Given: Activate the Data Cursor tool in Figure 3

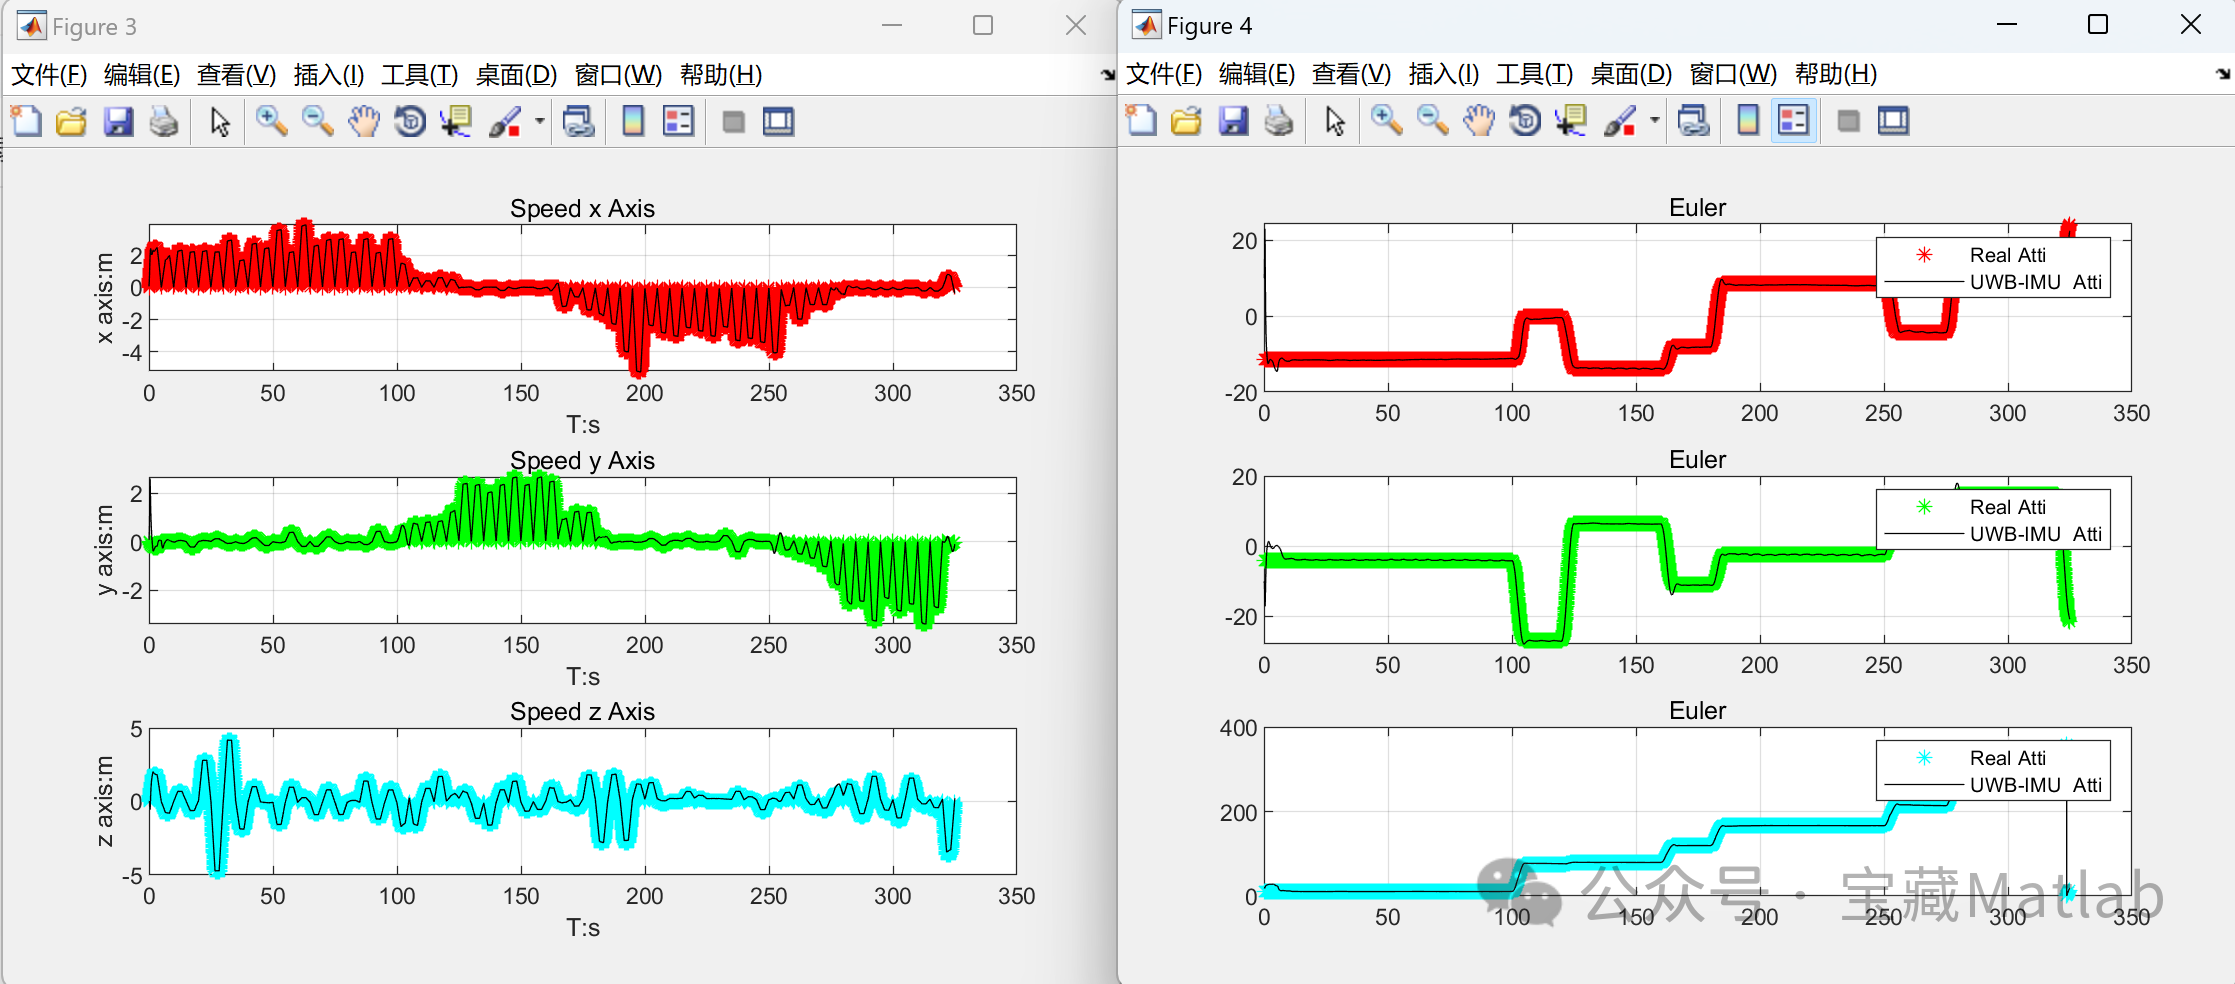Looking at the screenshot, I should tap(456, 121).
